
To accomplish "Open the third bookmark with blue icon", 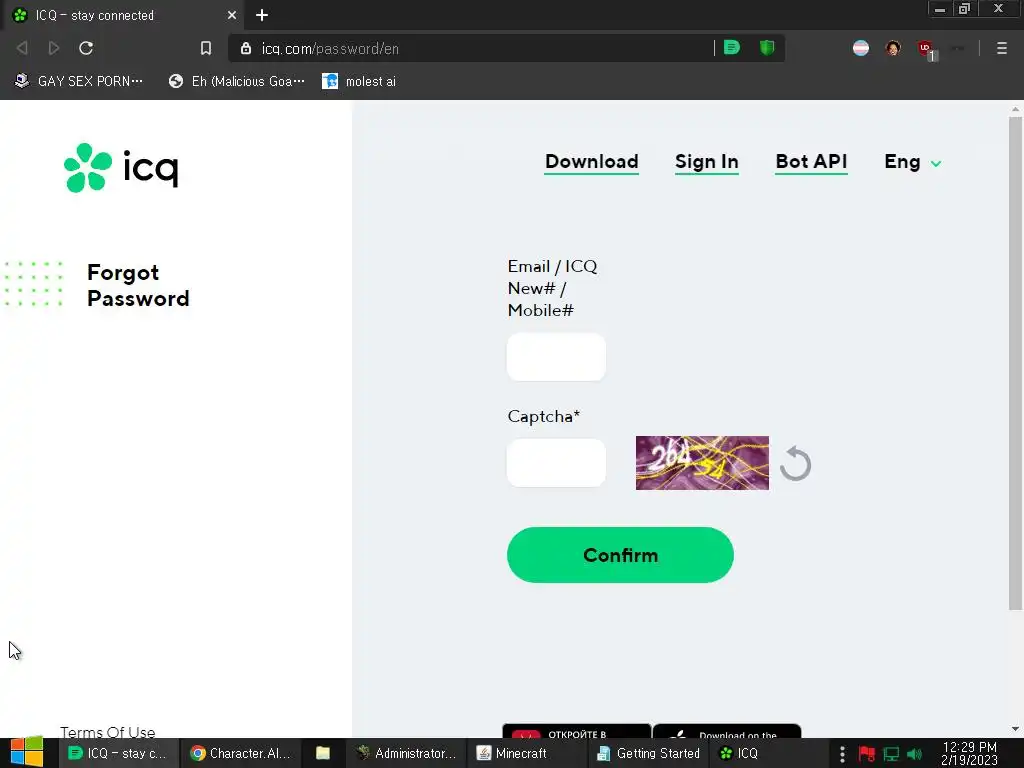I will 359,81.
